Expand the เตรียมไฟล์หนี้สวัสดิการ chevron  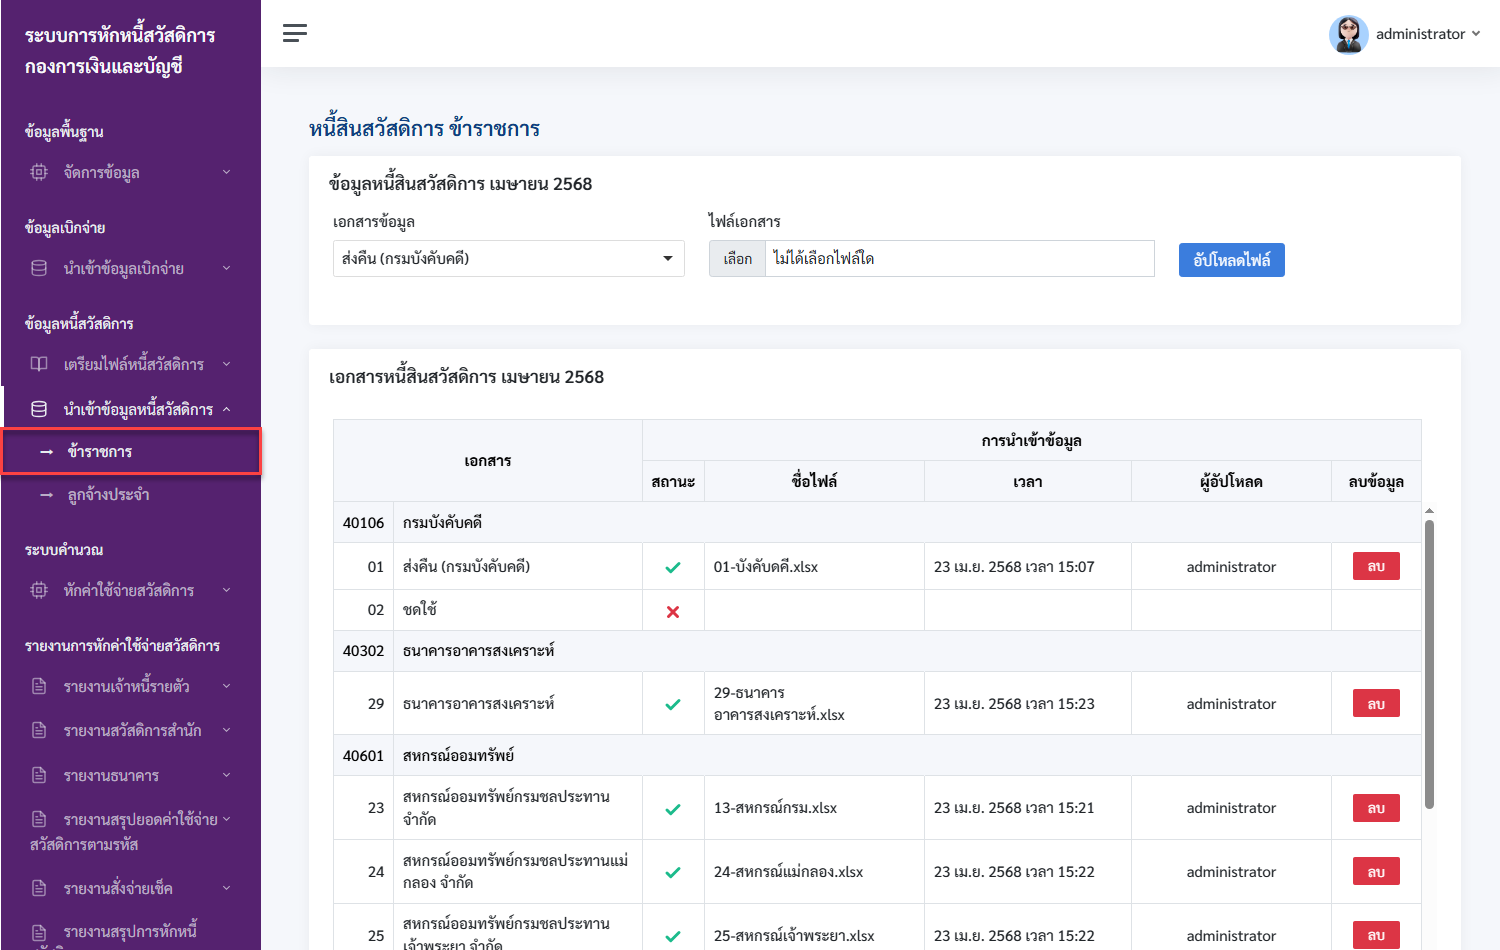point(226,364)
